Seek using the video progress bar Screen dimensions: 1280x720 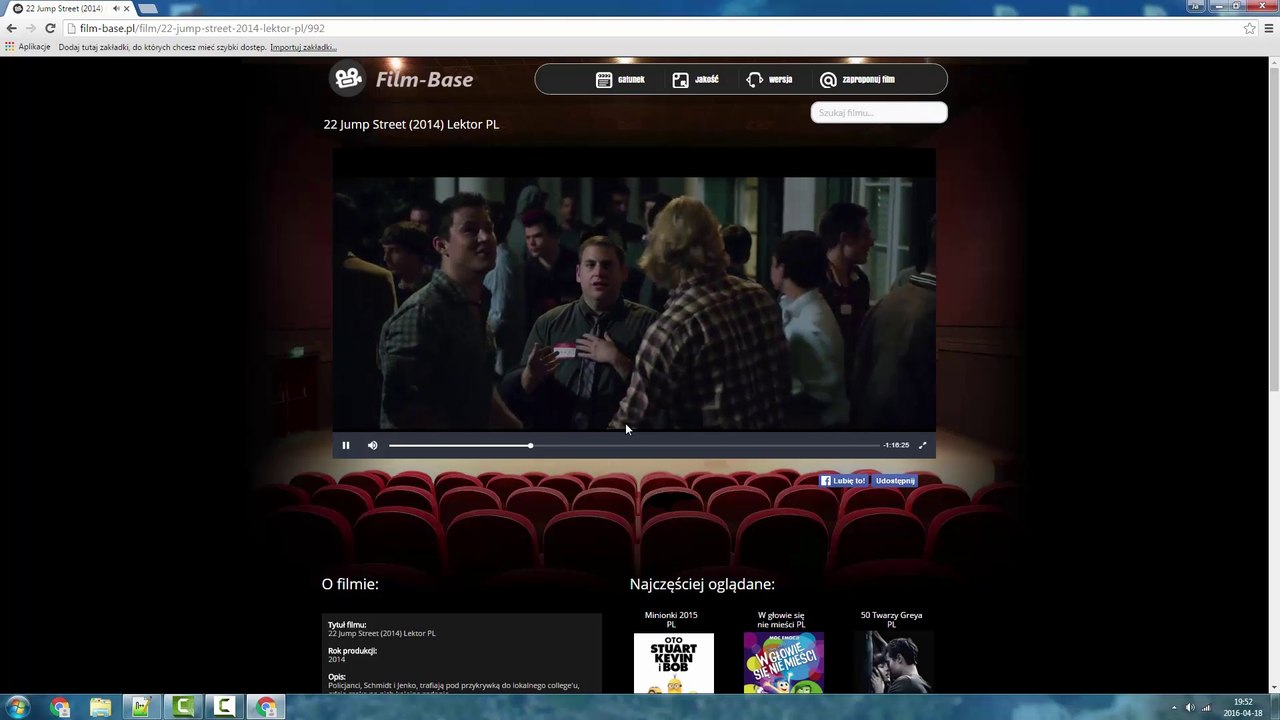(634, 445)
